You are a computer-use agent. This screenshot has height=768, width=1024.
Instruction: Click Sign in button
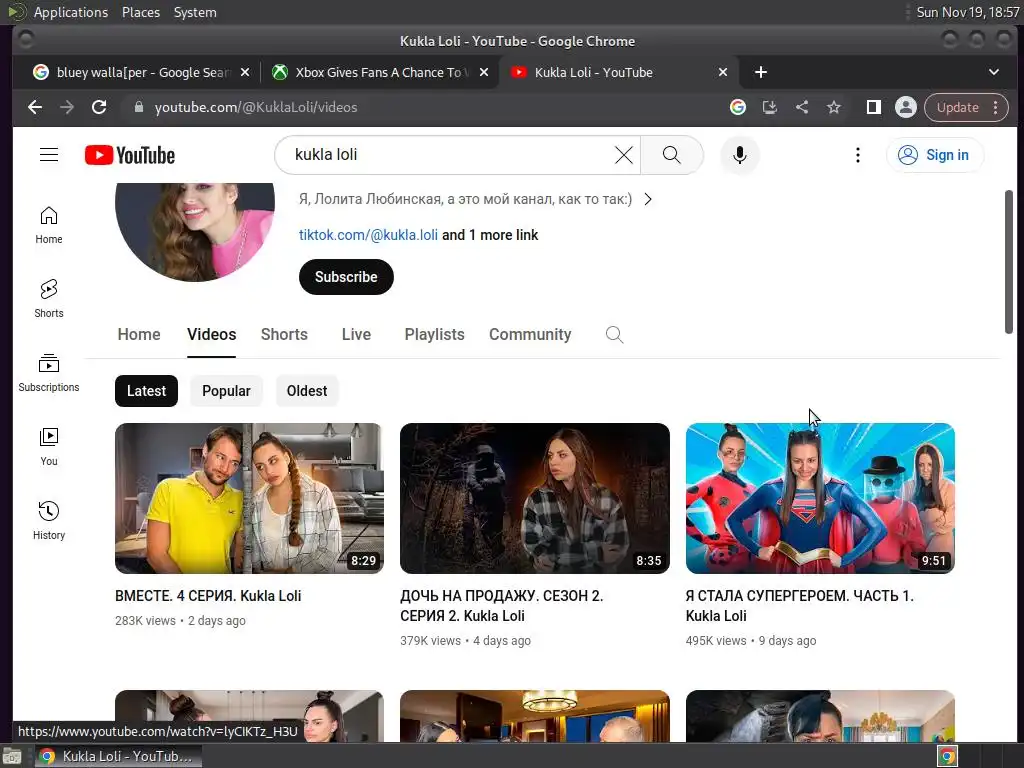point(935,155)
